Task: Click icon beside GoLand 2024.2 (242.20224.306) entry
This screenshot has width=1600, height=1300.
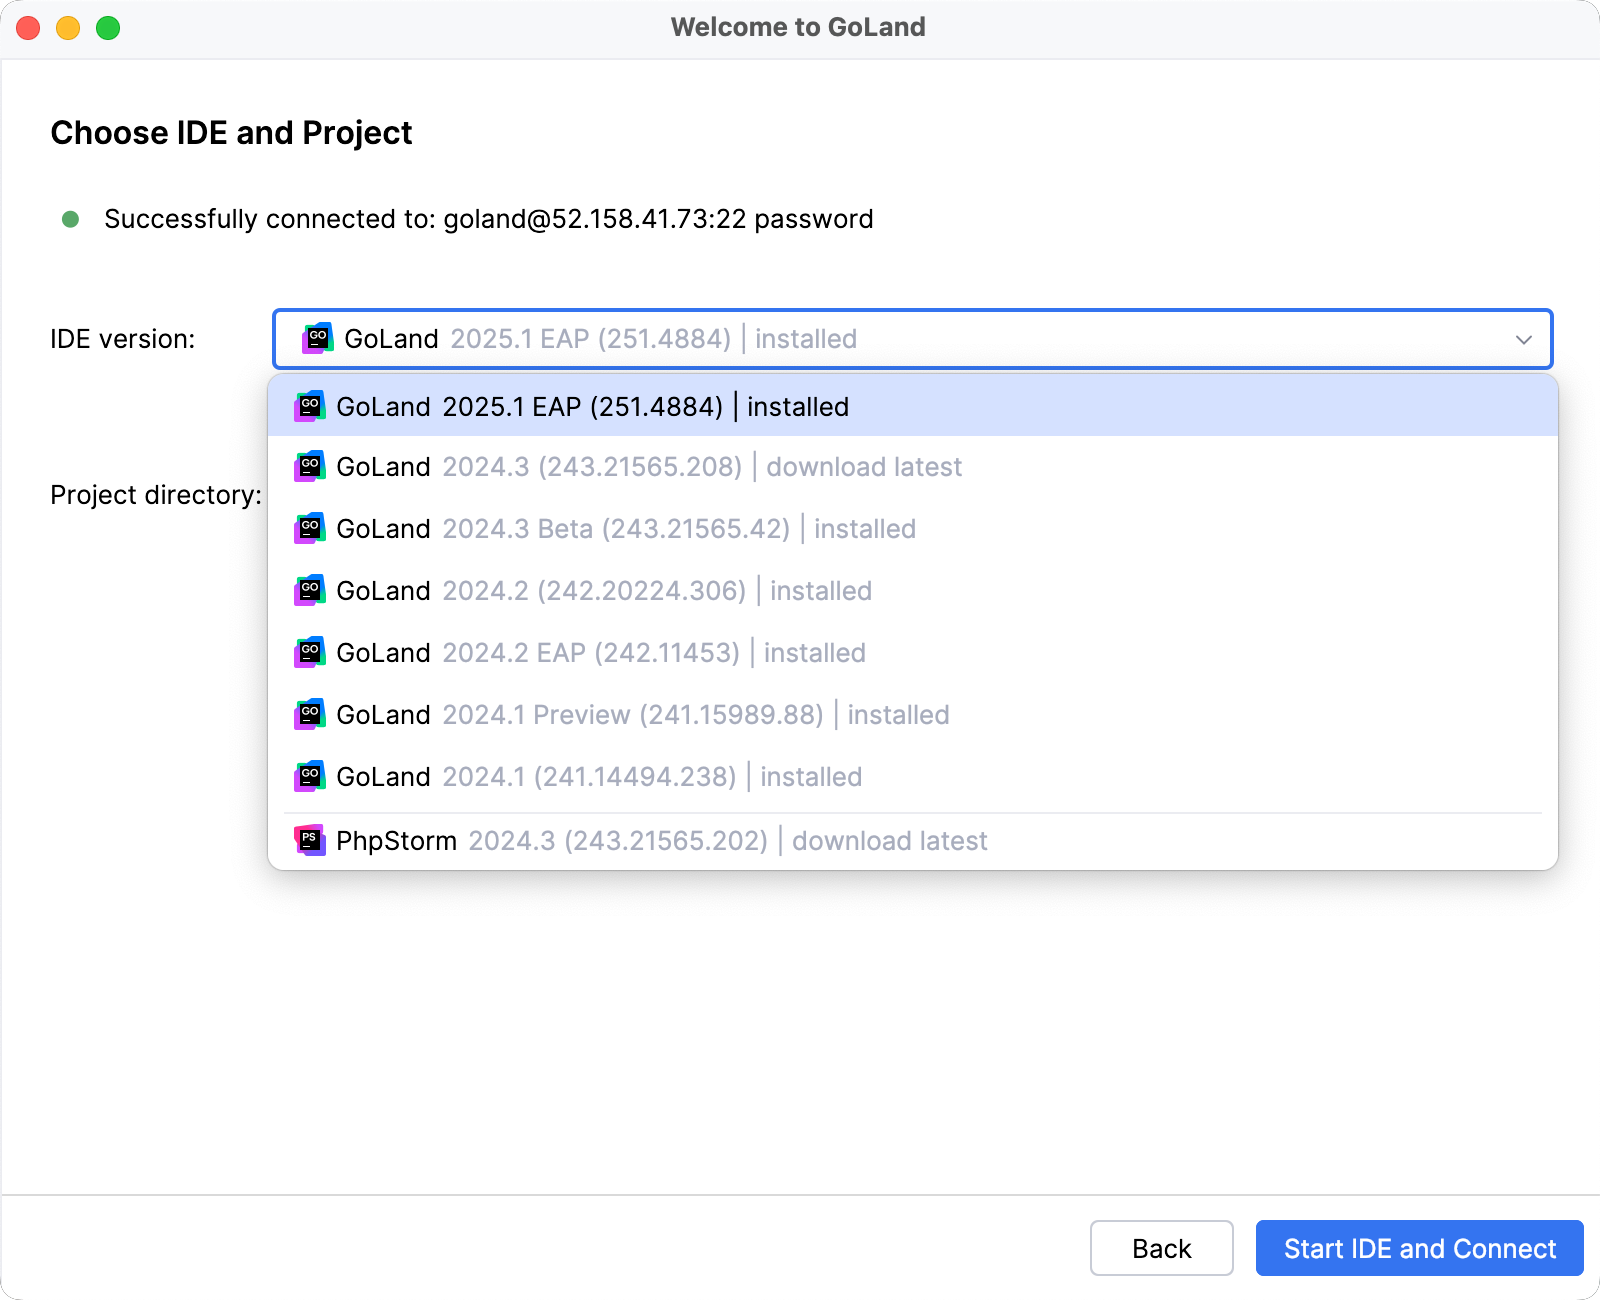Action: tap(310, 591)
